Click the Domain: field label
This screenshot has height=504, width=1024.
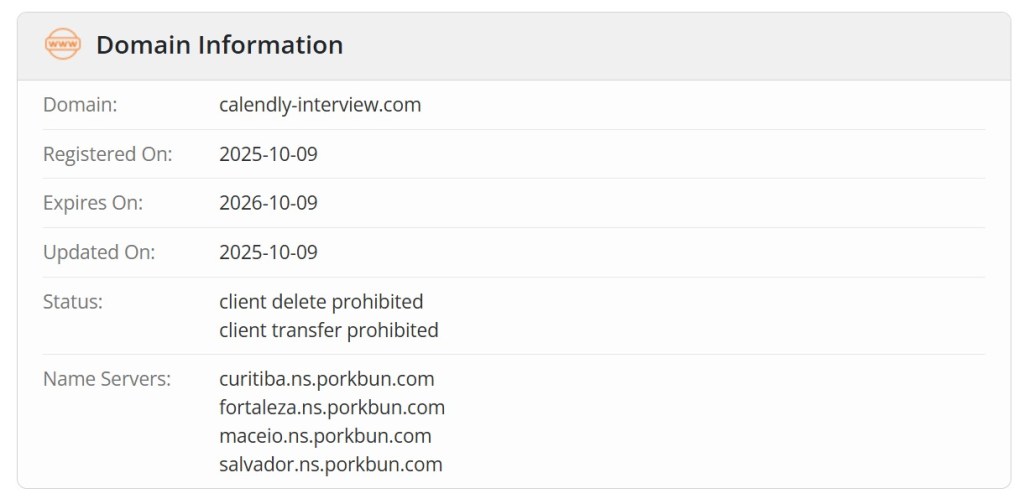tap(80, 104)
